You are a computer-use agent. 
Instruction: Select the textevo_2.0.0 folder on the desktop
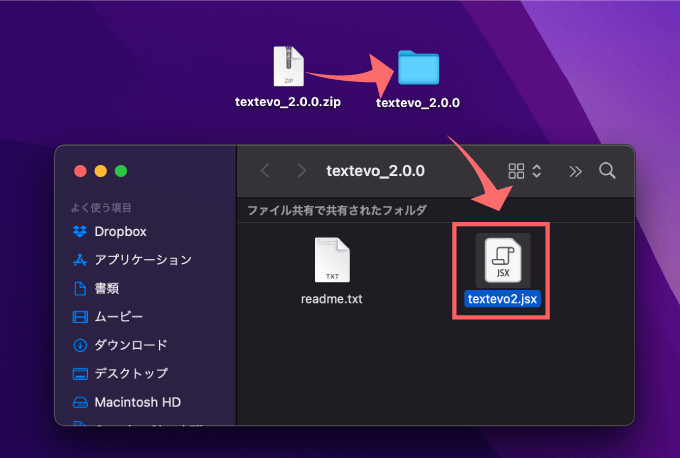418,68
